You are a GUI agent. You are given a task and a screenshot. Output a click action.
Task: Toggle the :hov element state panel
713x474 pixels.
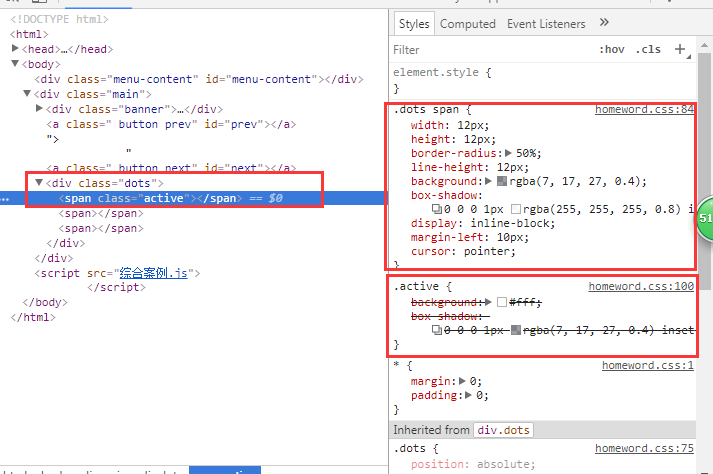tap(612, 49)
